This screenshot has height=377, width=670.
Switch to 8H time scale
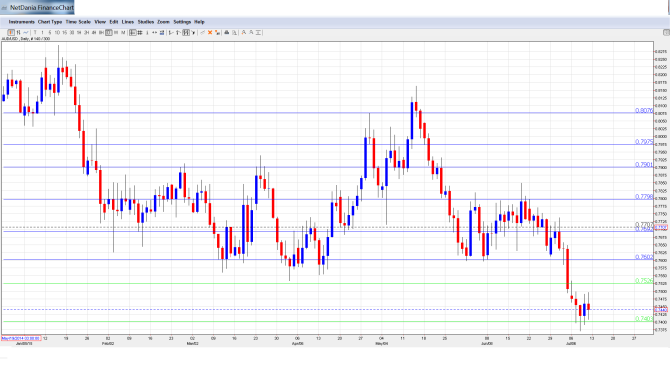pyautogui.click(x=101, y=32)
